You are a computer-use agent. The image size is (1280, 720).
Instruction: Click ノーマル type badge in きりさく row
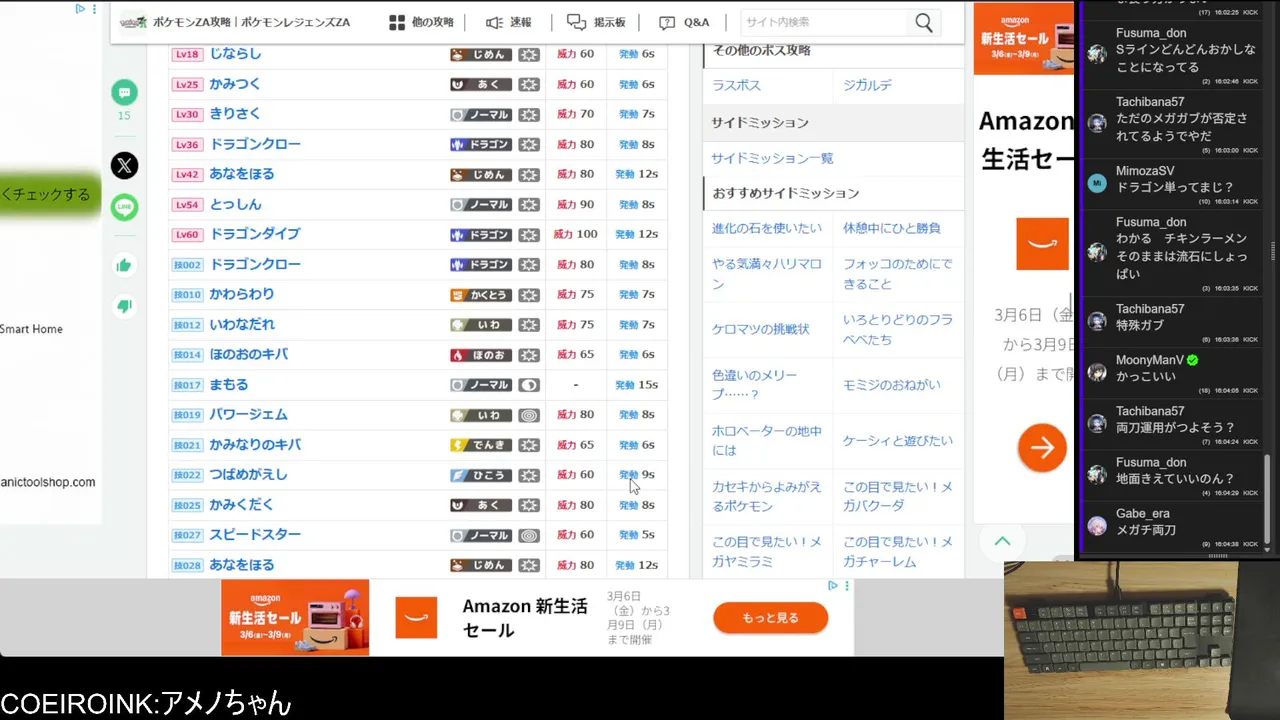481,114
